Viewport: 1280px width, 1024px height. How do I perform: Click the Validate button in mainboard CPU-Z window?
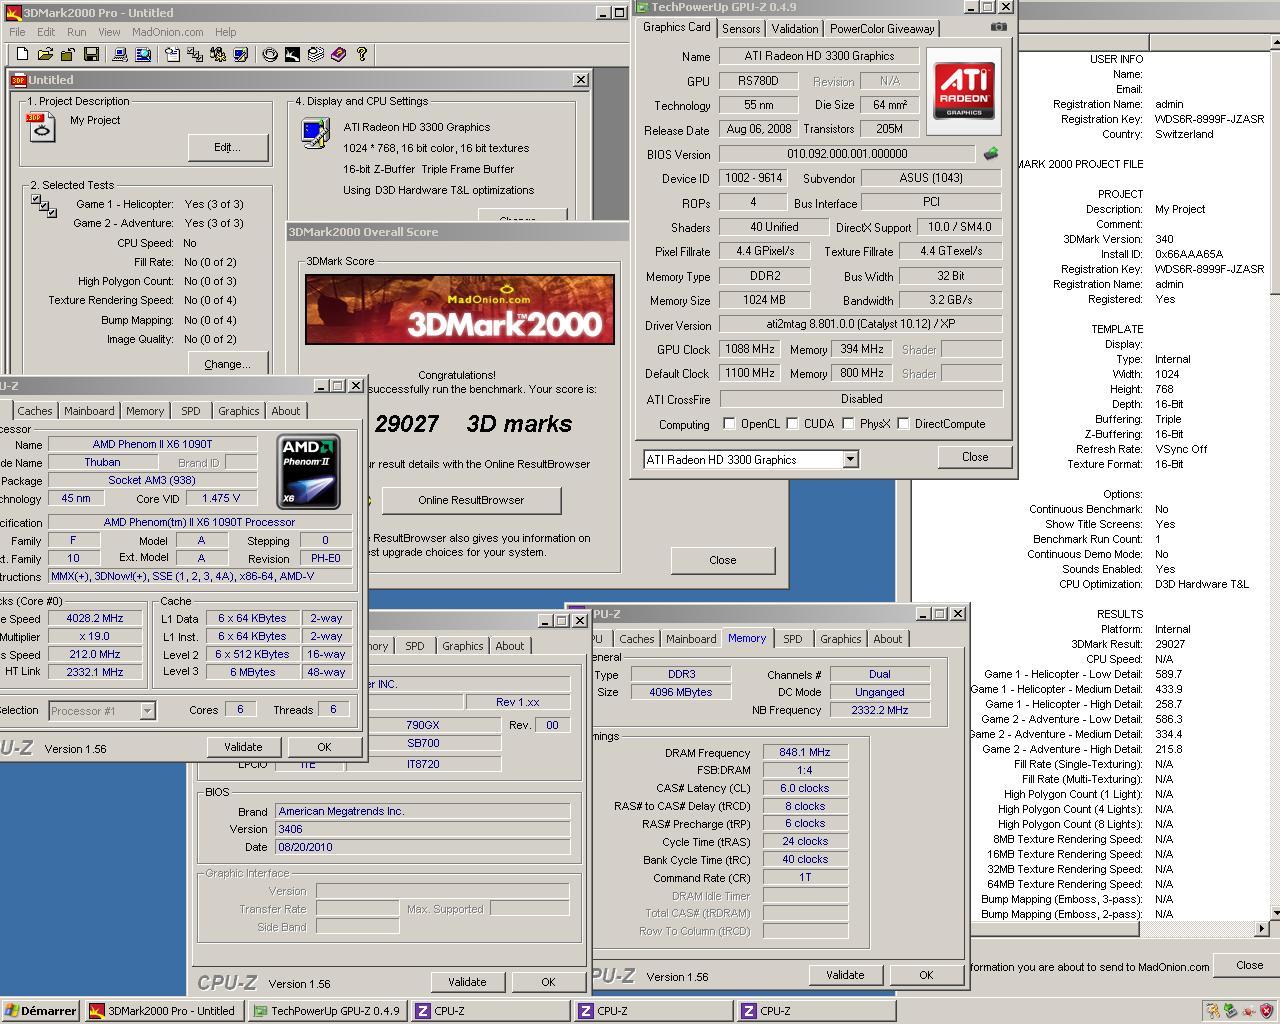pyautogui.click(x=467, y=982)
